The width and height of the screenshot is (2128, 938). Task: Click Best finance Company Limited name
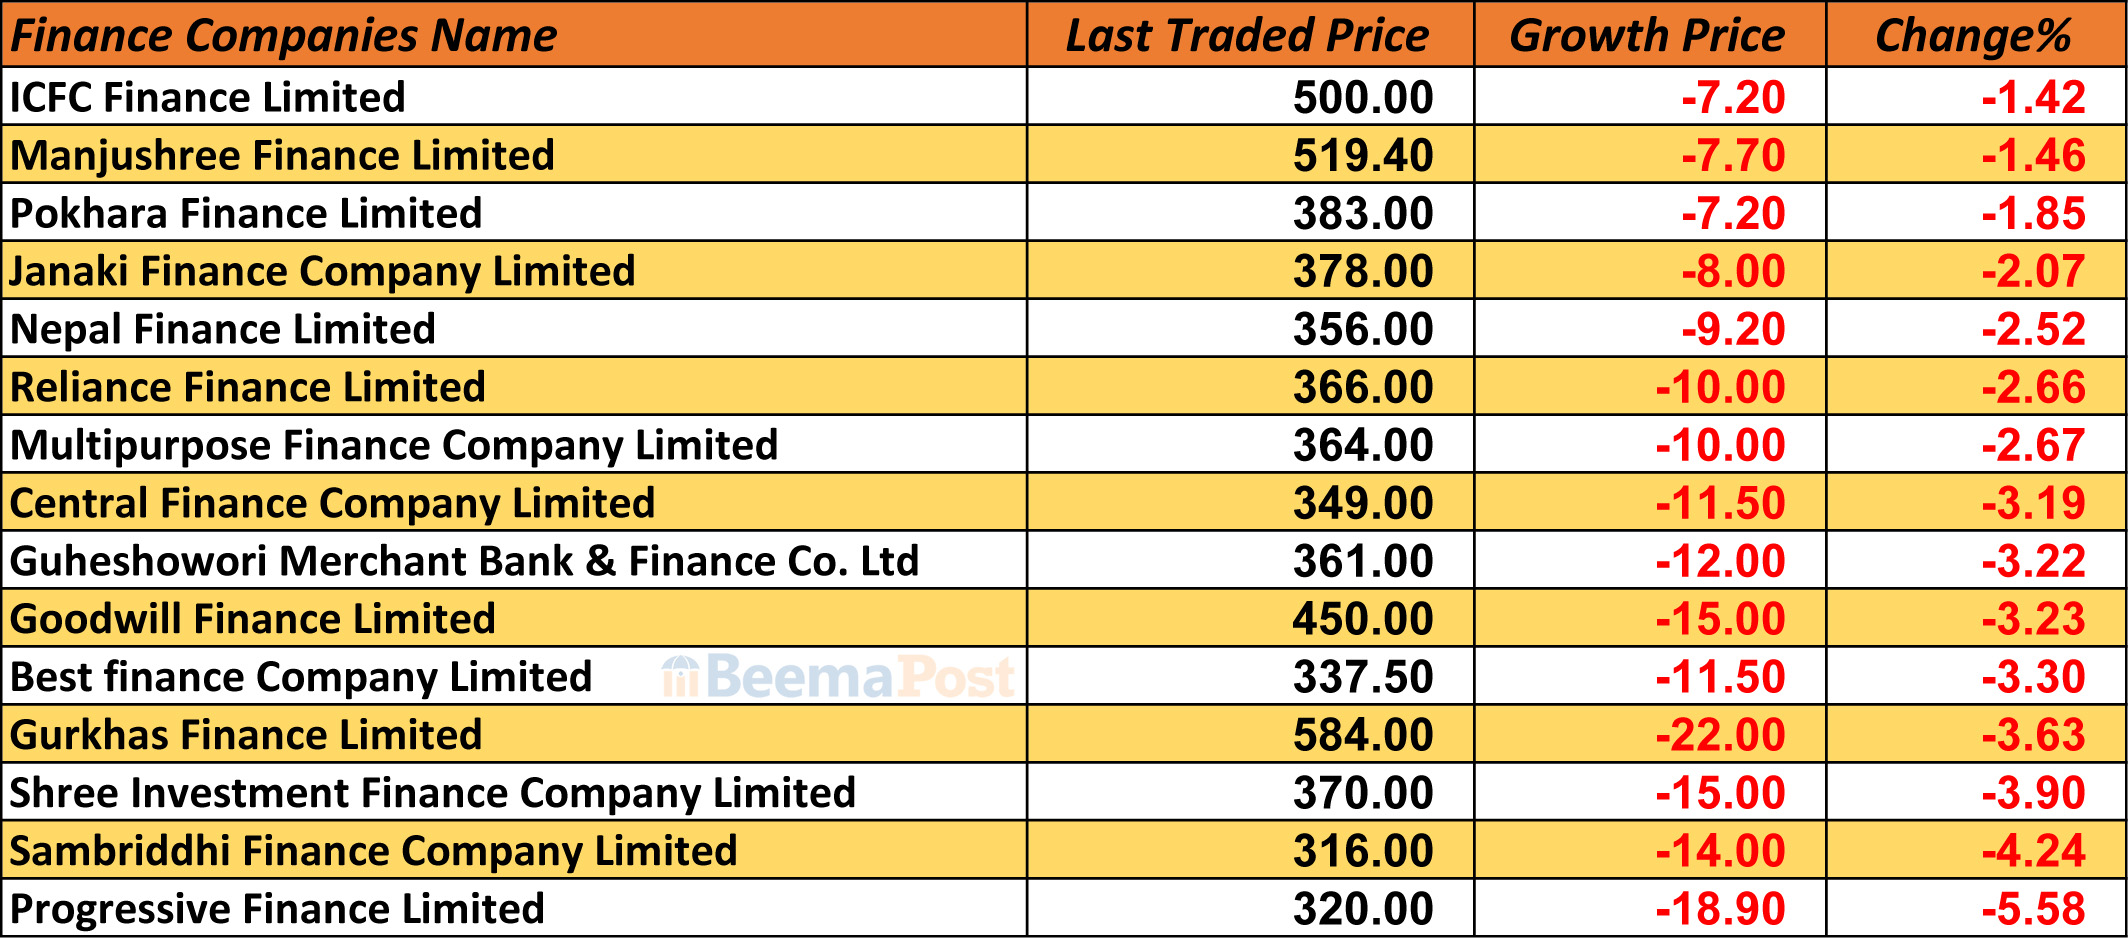tap(301, 677)
